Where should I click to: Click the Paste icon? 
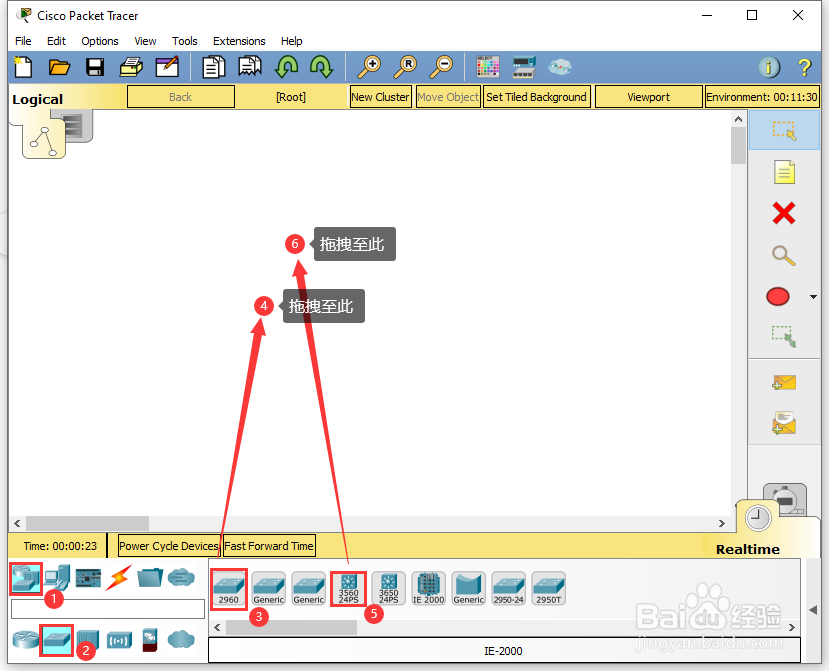(x=250, y=67)
